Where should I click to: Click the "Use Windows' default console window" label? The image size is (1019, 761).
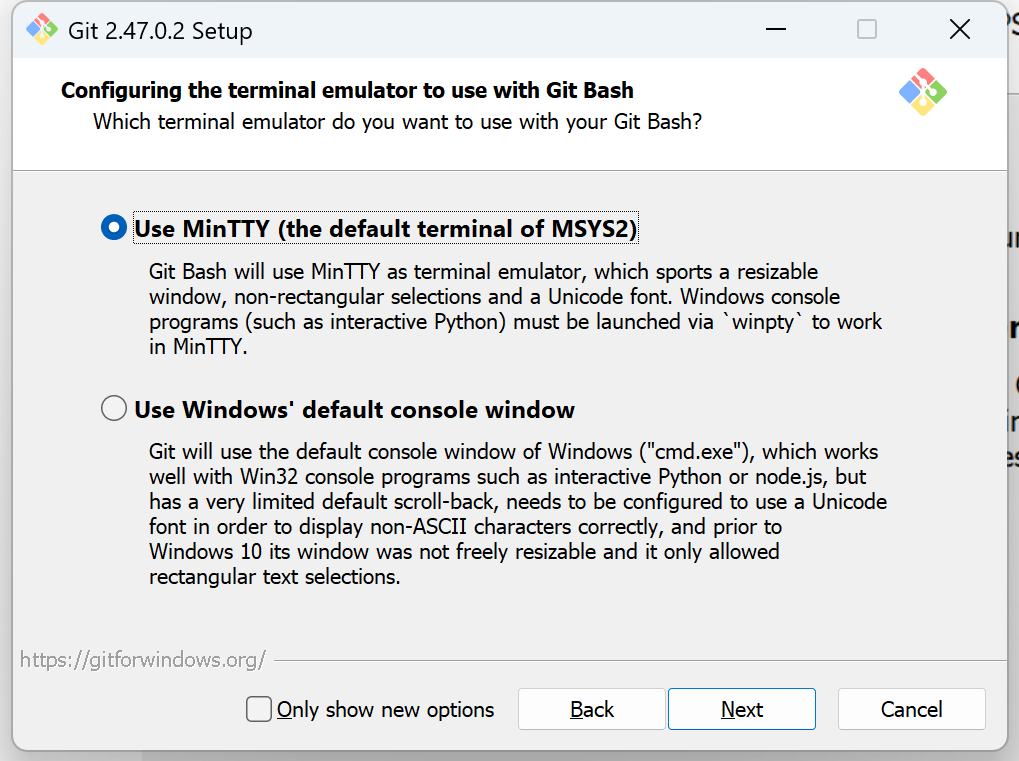coord(354,410)
